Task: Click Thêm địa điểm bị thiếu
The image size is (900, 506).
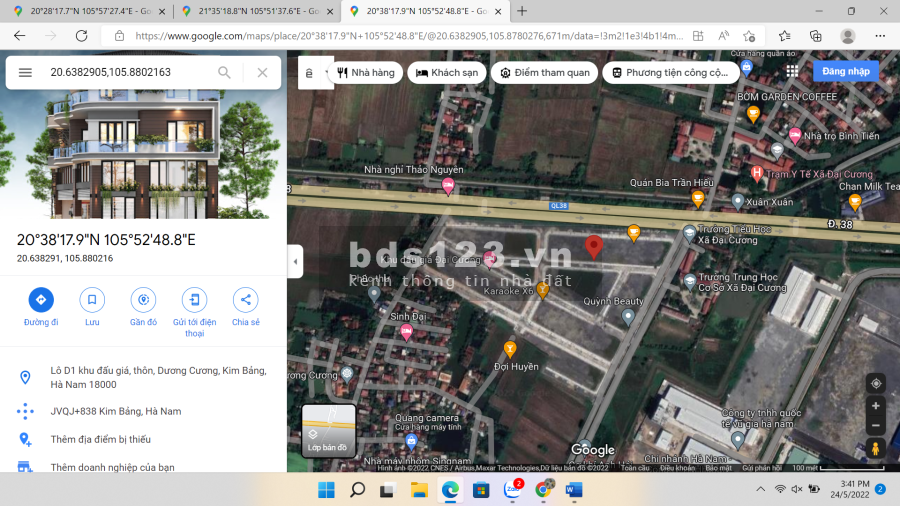Action: coord(100,439)
